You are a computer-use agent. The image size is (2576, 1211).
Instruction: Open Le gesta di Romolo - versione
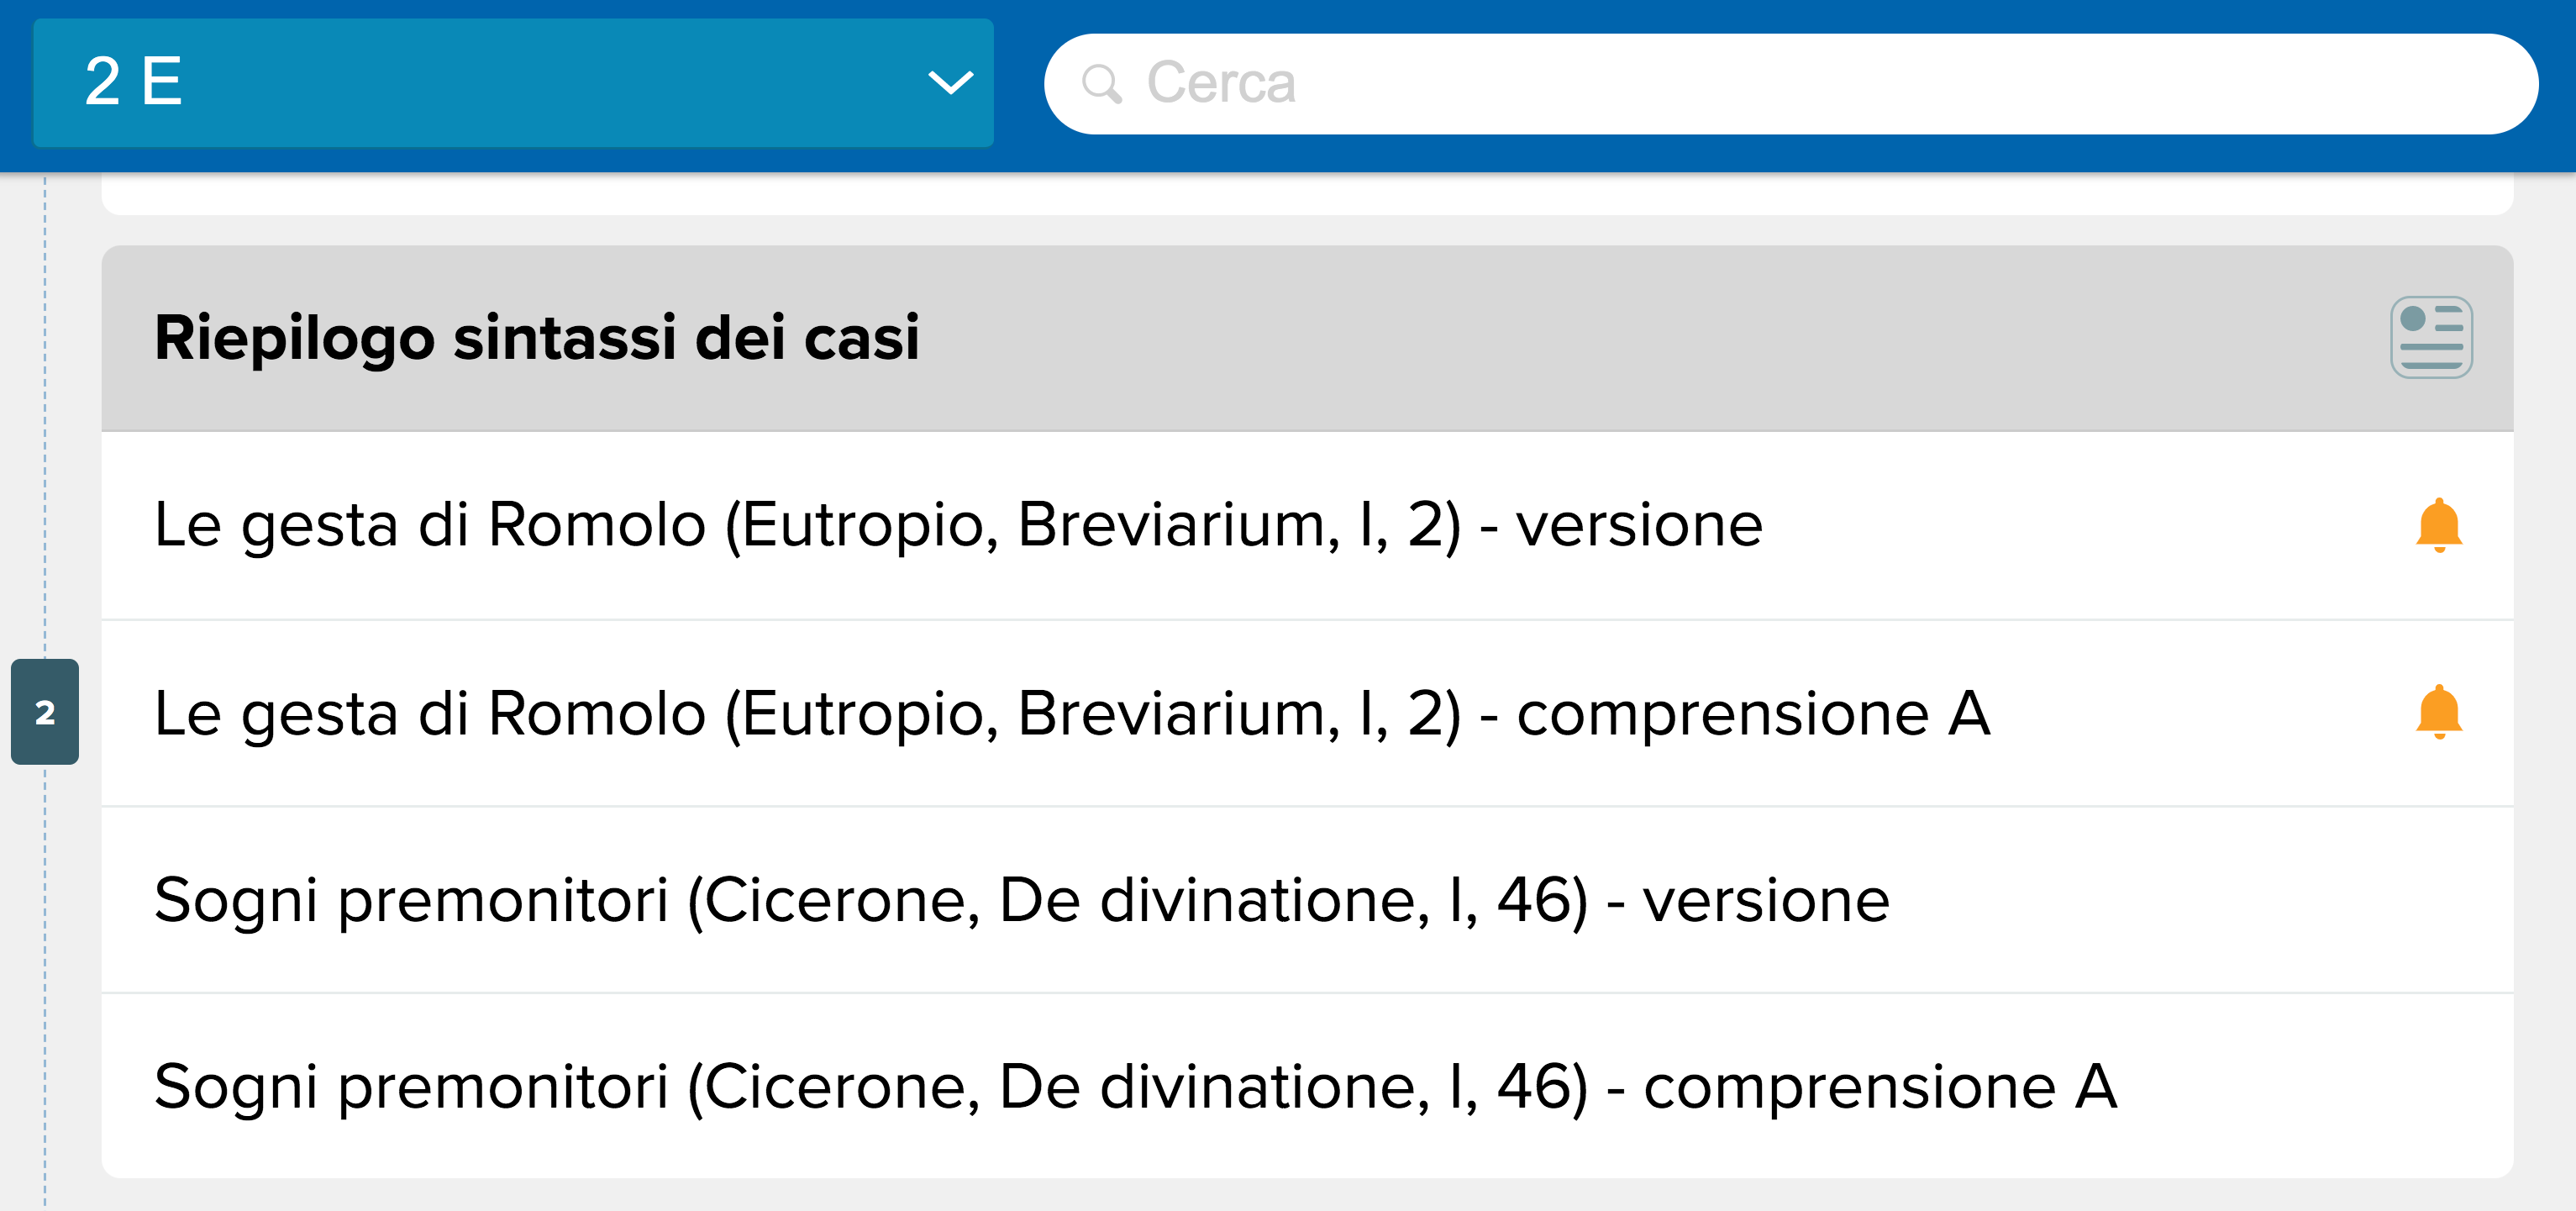tap(1307, 525)
